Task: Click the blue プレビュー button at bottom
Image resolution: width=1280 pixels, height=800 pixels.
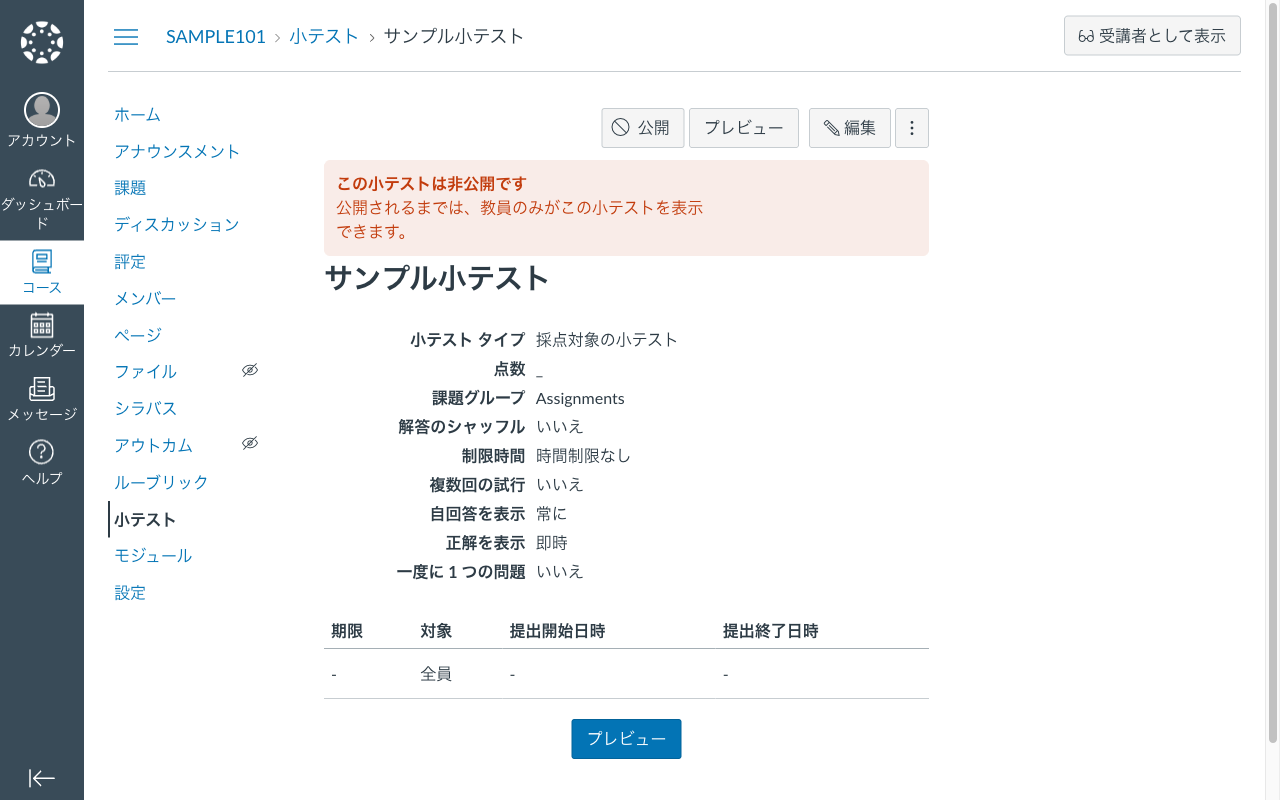Action: (x=626, y=739)
